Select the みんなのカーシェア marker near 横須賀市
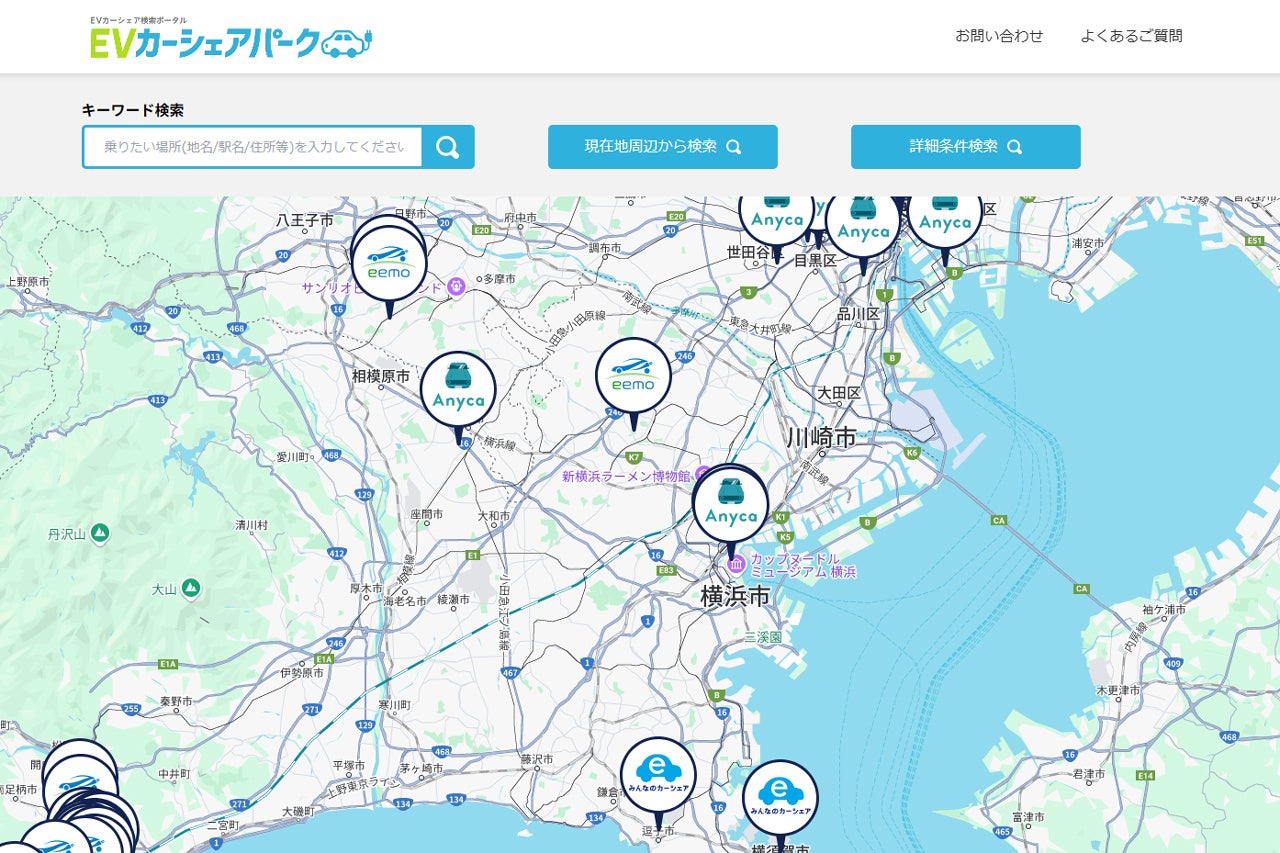Screen dimensions: 1280x853 click(780, 799)
